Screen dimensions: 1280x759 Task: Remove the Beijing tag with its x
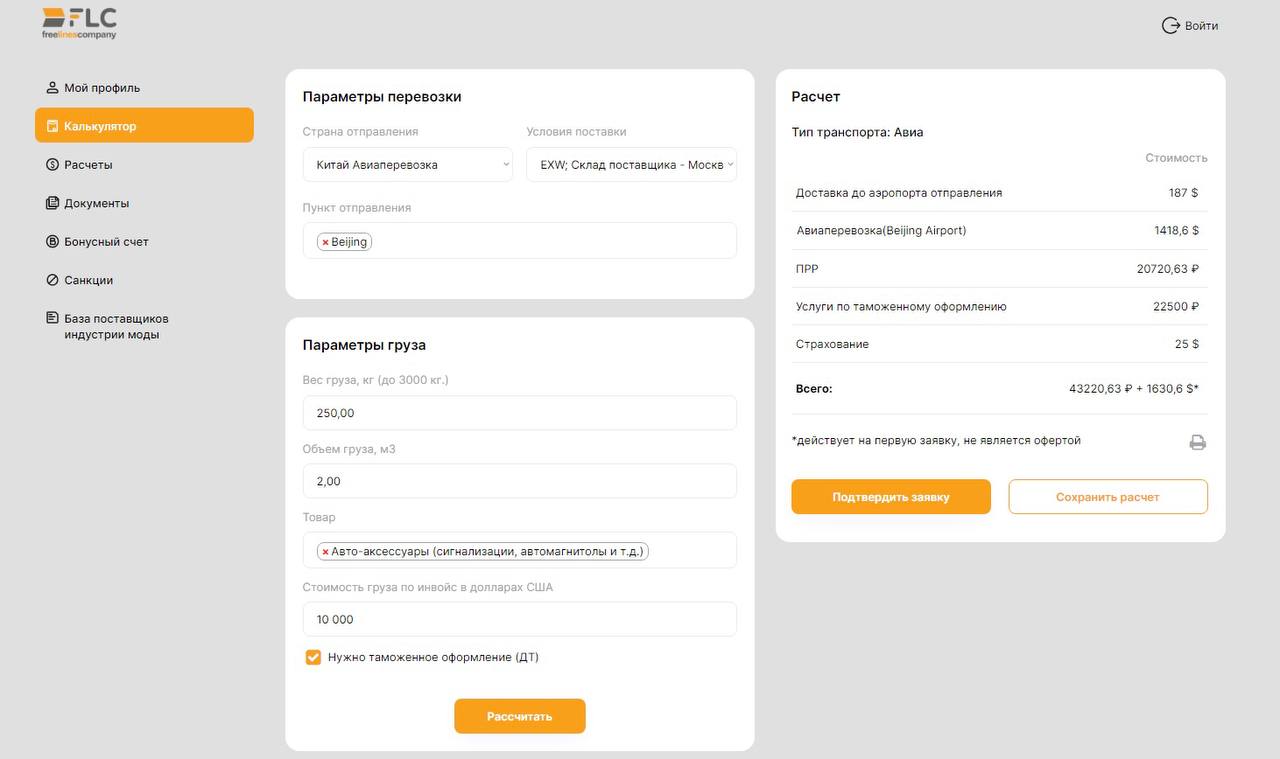[325, 242]
